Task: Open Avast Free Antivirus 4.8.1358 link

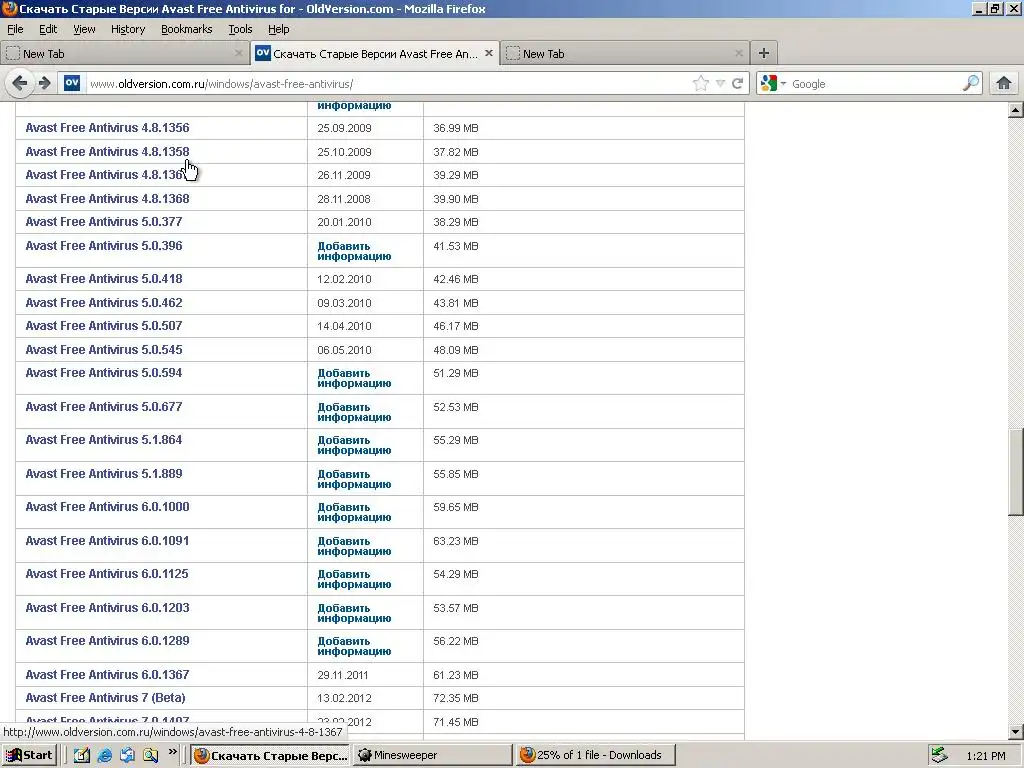Action: [107, 152]
